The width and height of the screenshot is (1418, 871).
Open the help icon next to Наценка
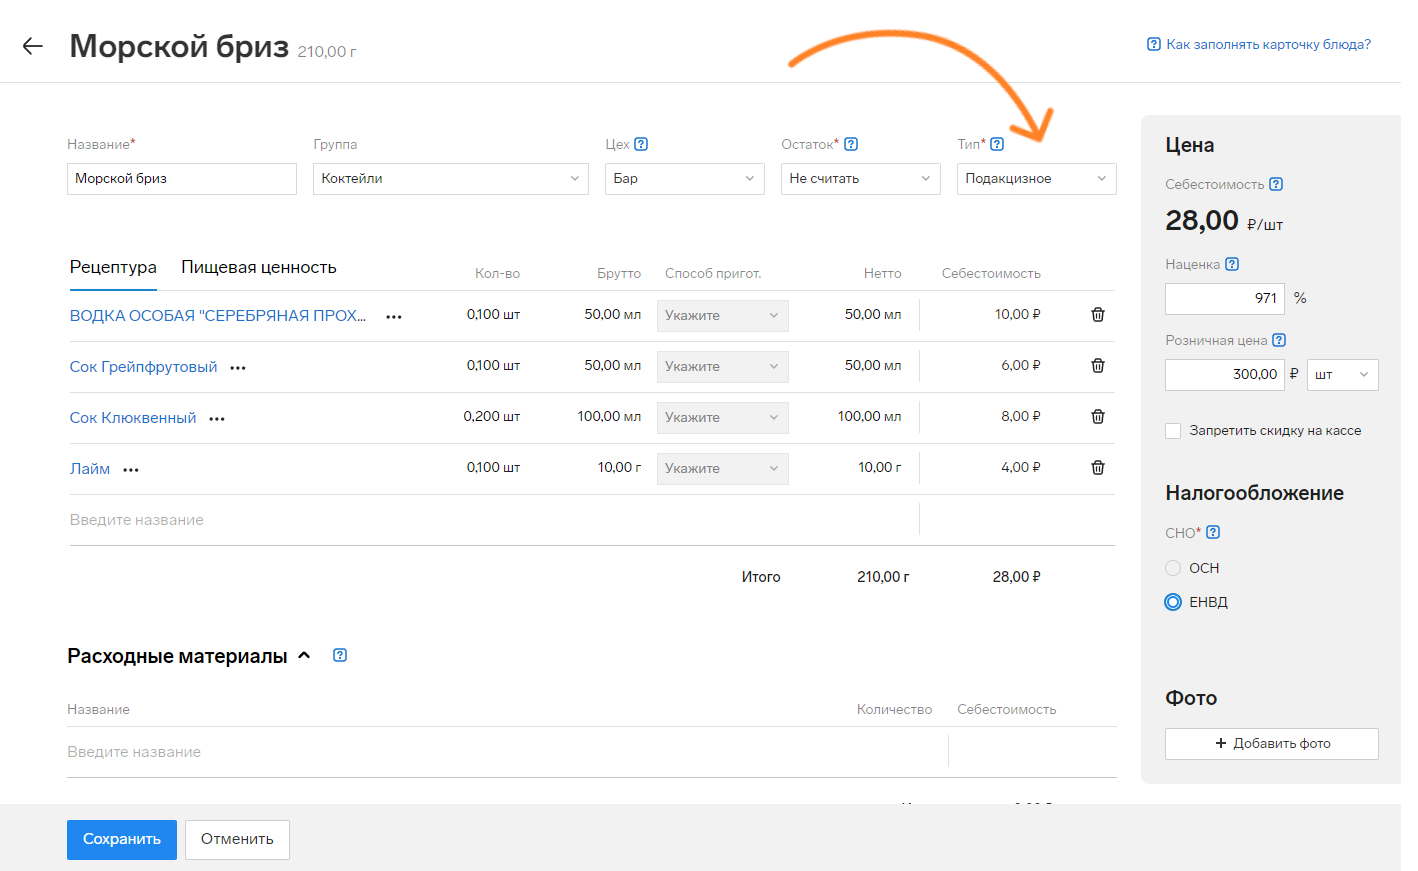(x=1232, y=264)
